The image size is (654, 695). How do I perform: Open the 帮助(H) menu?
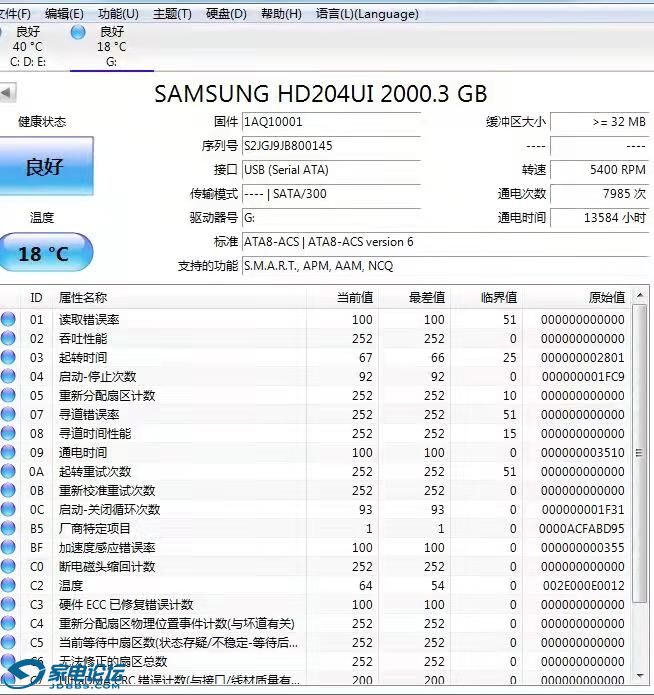pos(281,14)
